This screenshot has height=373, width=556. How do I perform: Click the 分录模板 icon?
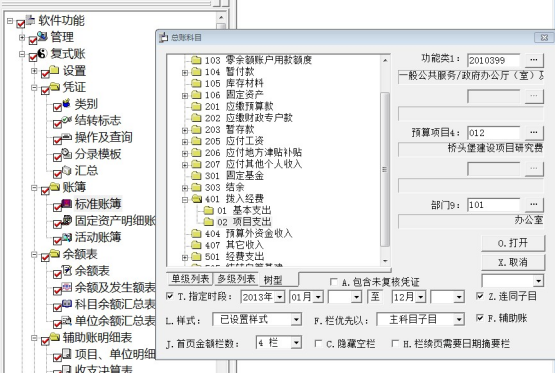pyautogui.click(x=67, y=153)
